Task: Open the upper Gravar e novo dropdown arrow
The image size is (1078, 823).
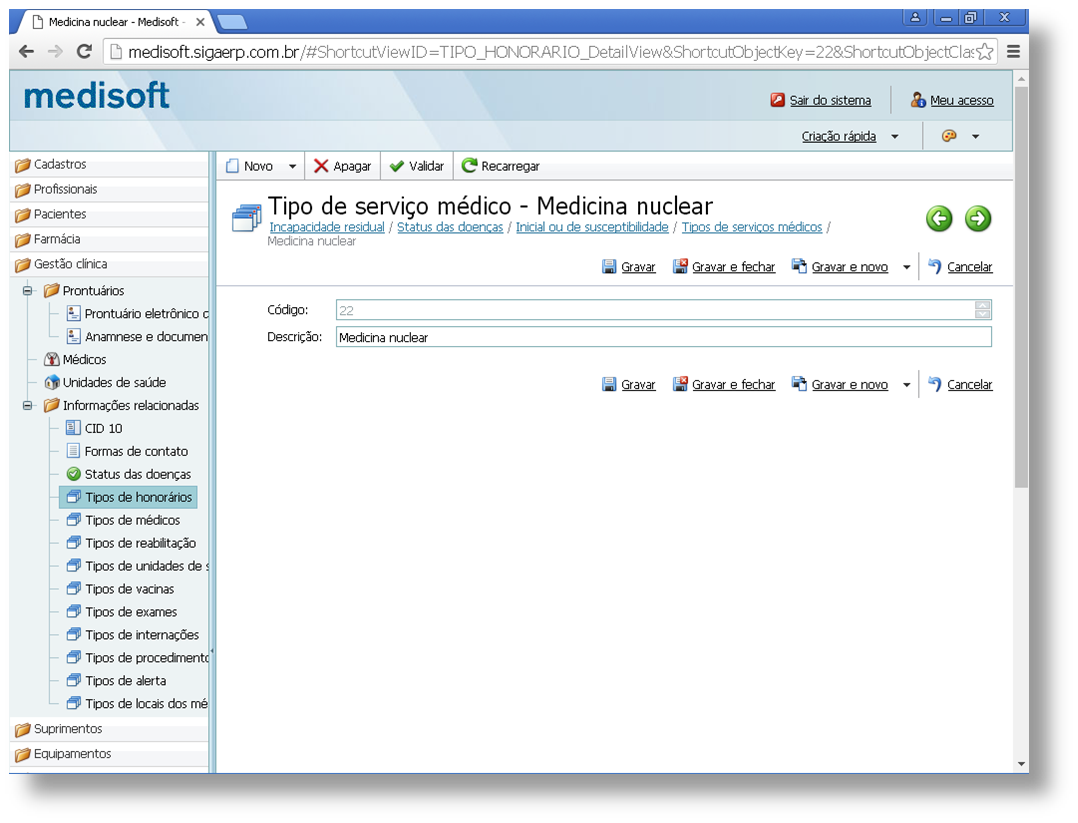Action: (906, 267)
